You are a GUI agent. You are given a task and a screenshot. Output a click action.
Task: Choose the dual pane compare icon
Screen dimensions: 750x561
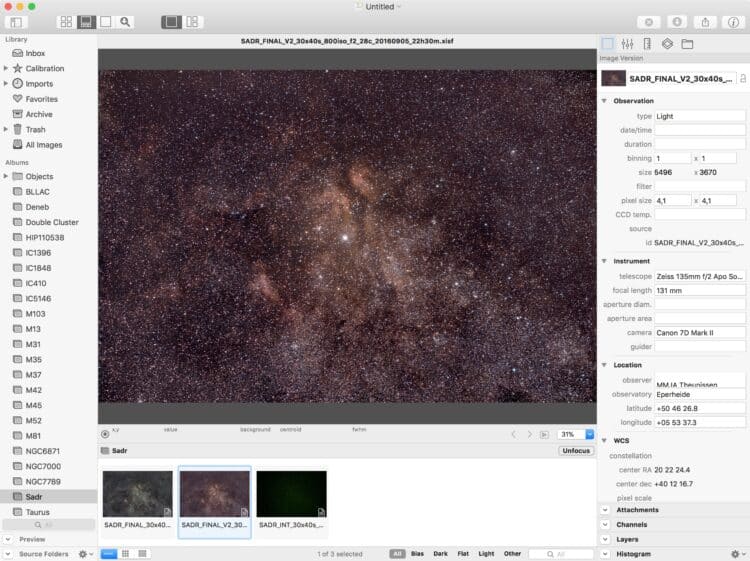pyautogui.click(x=192, y=22)
